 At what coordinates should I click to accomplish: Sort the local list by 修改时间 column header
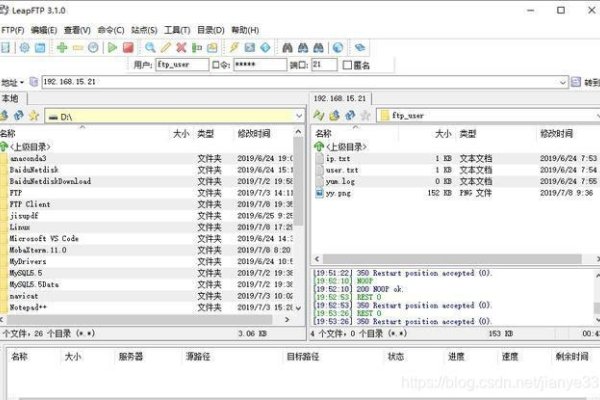[x=253, y=133]
